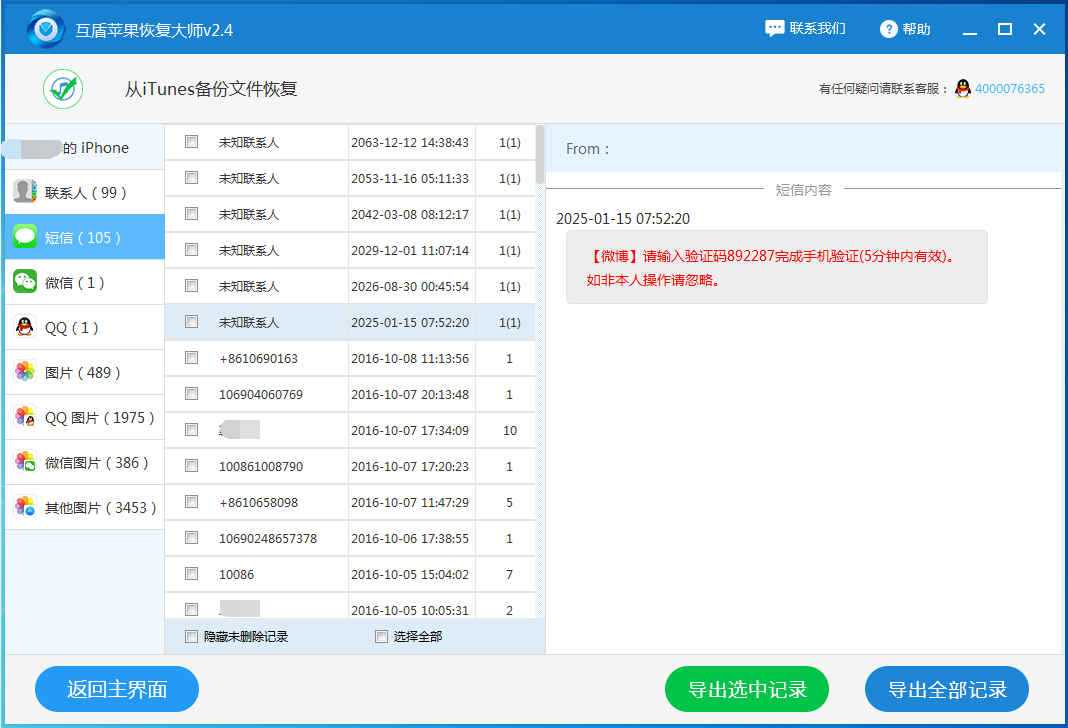Open the 联系人 (99) category
Image resolution: width=1068 pixels, height=728 pixels.
[x=84, y=192]
